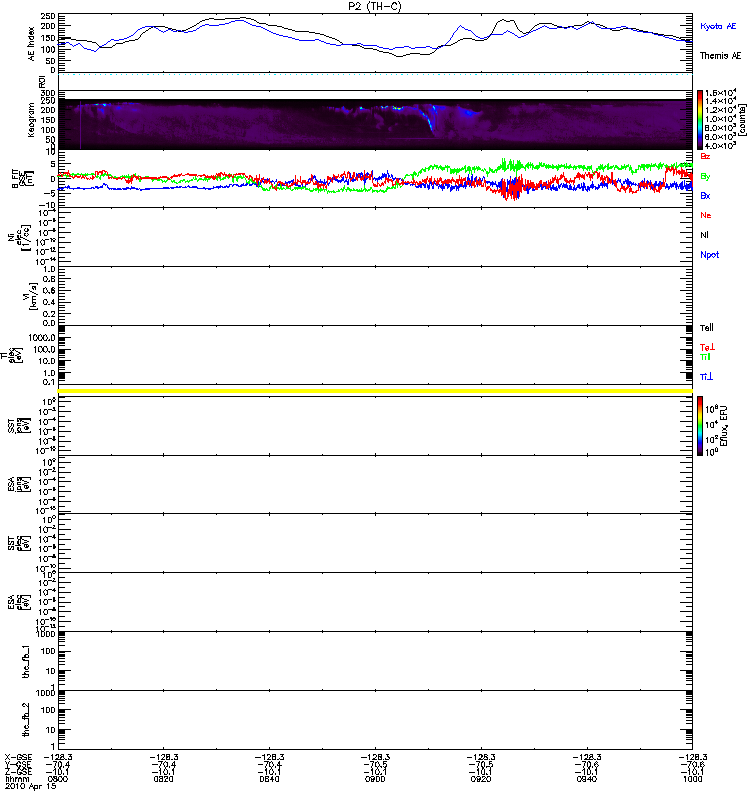Screen dimensions: 750x800
Task: Click the "0800" time tick label
Action: [58, 779]
